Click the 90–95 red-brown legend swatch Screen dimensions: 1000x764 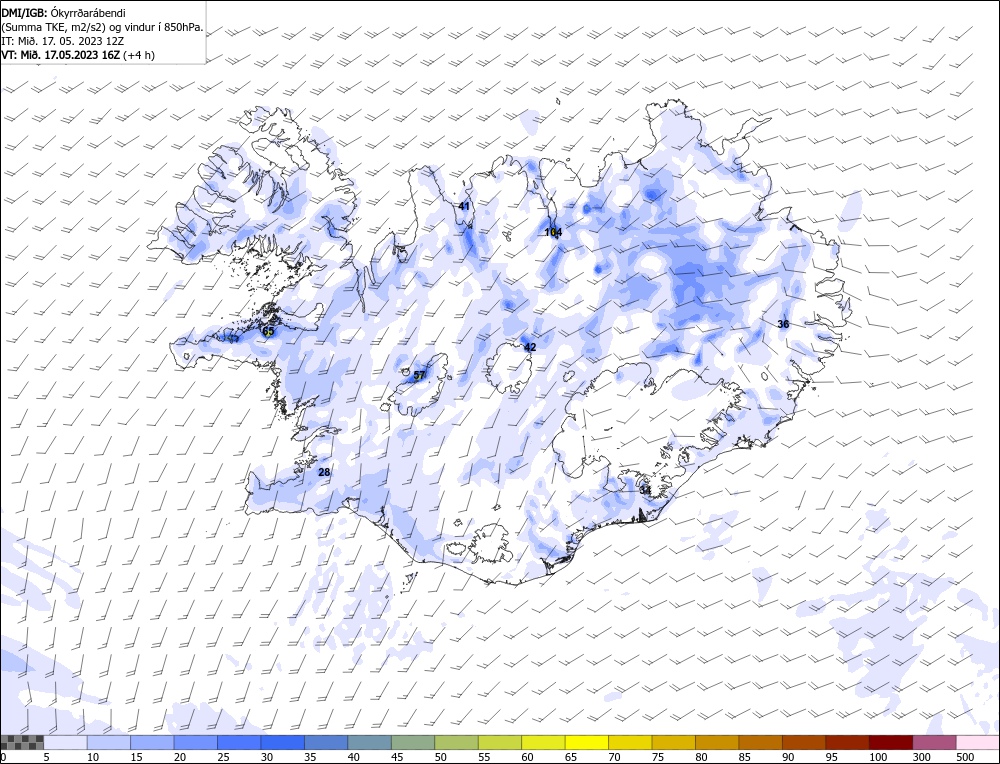tap(804, 742)
